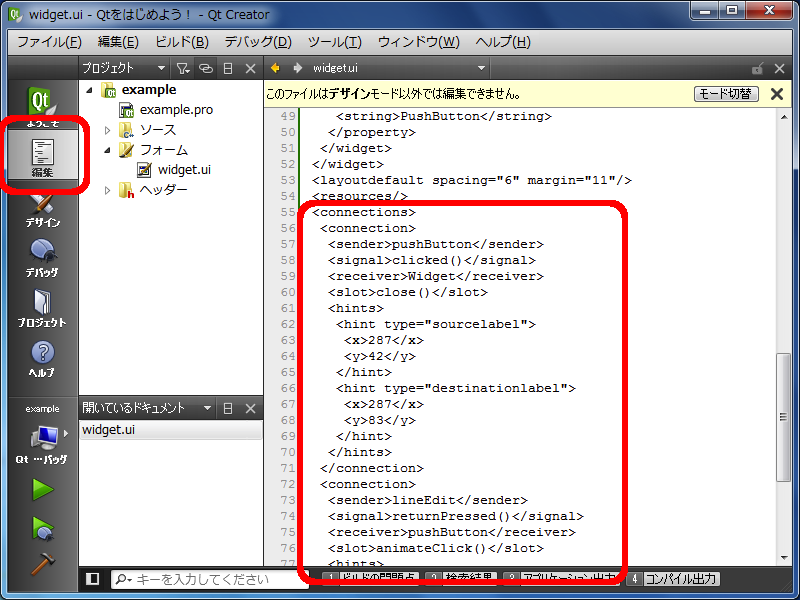
Task: Switch to Edit (編集) mode in sidebar
Action: tap(42, 156)
